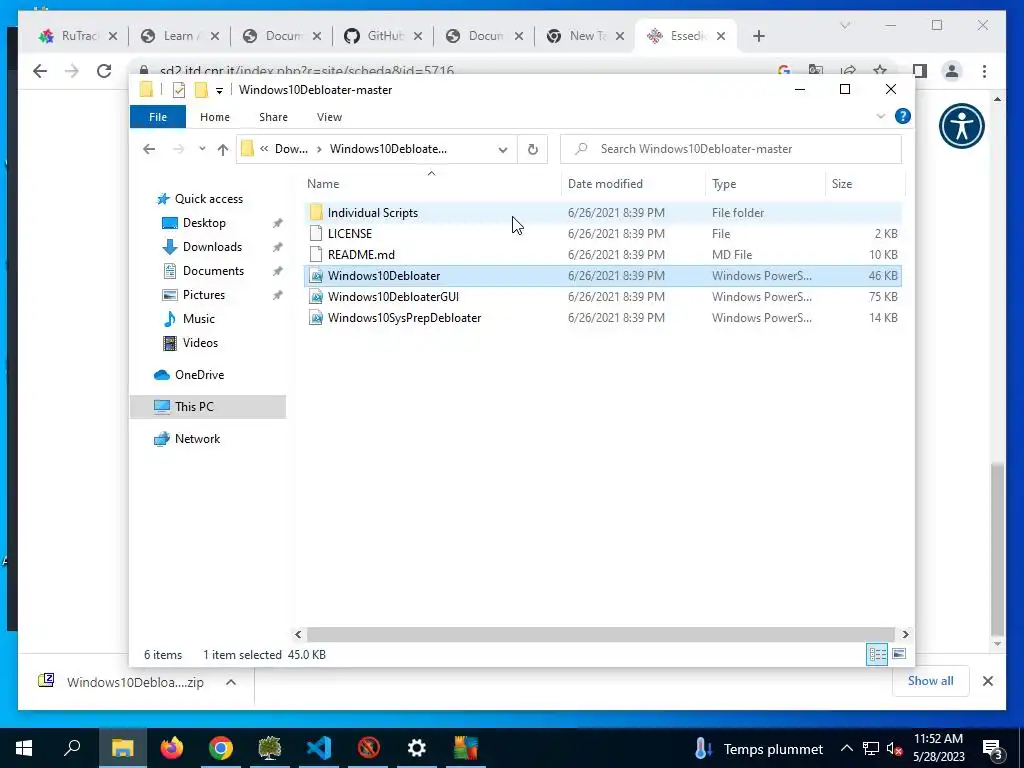
Task: Sort by Type column header
Action: tap(765, 184)
